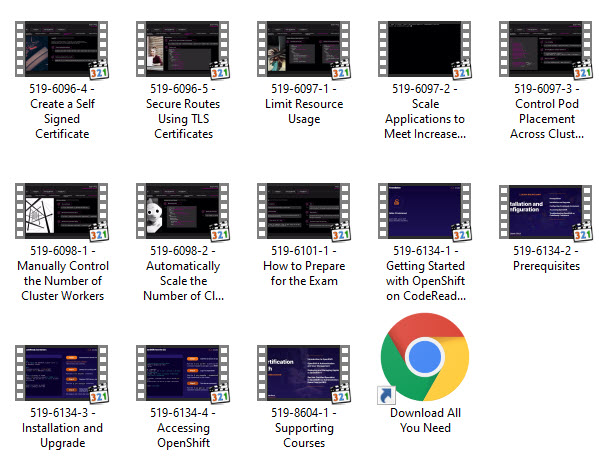Click the 519-6097-1 Limit Resource Usage video icon
This screenshot has height=456, width=599.
[x=304, y=49]
